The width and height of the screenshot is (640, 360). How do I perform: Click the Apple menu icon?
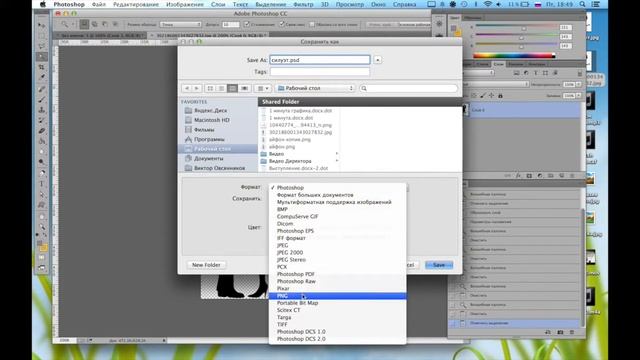click(43, 4)
